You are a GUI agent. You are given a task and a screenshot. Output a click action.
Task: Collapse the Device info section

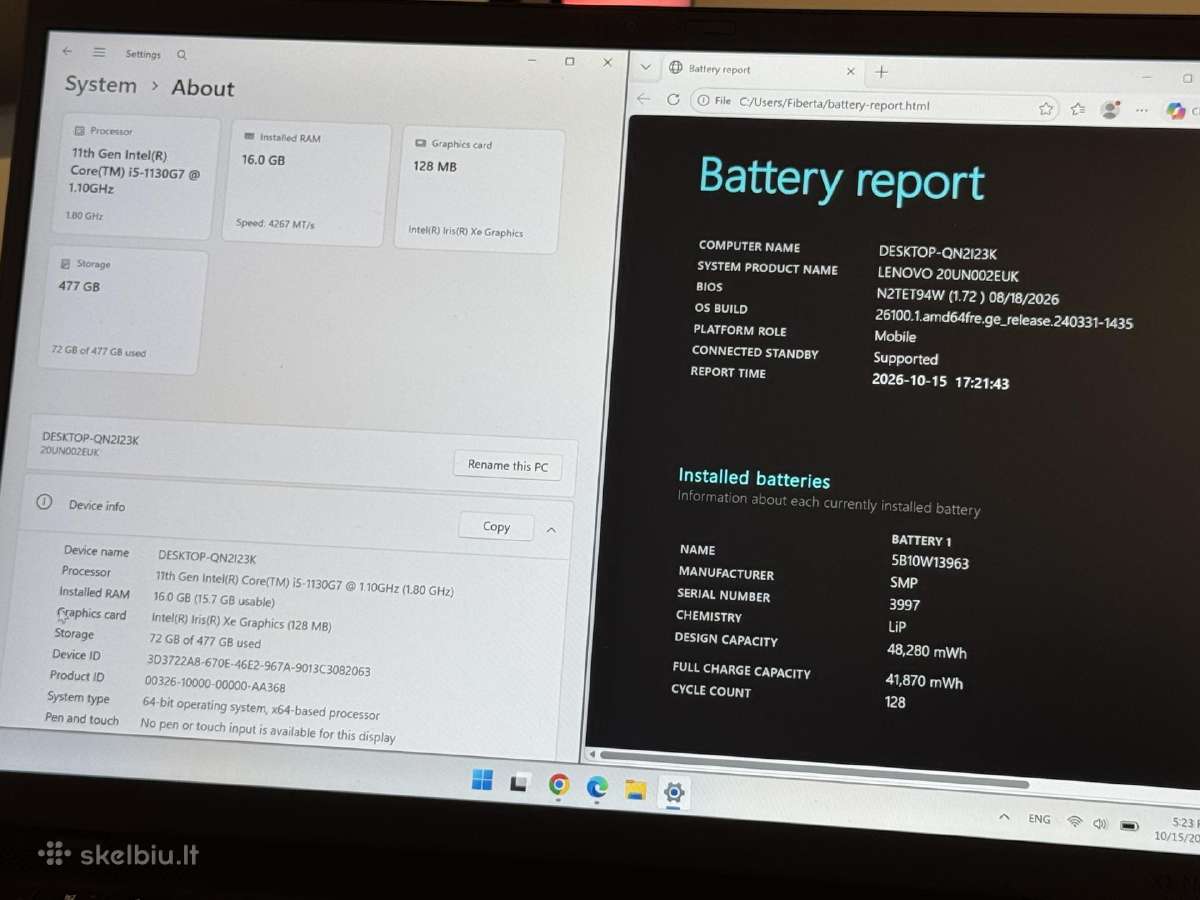tap(552, 530)
